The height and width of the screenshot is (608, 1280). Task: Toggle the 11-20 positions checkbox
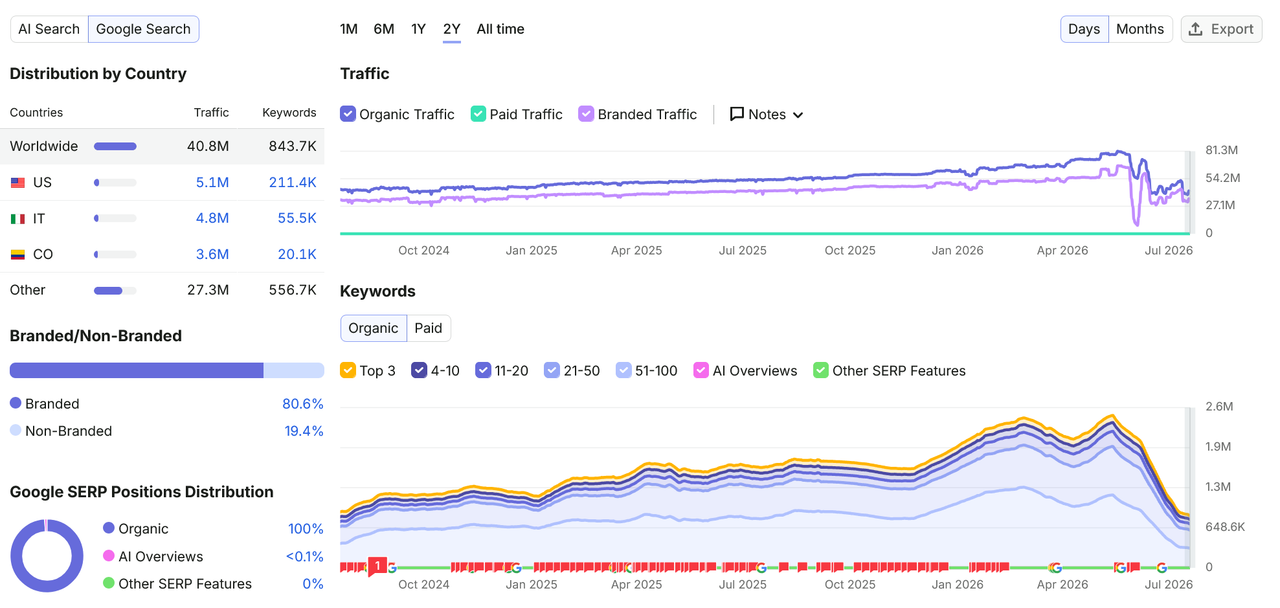point(484,370)
